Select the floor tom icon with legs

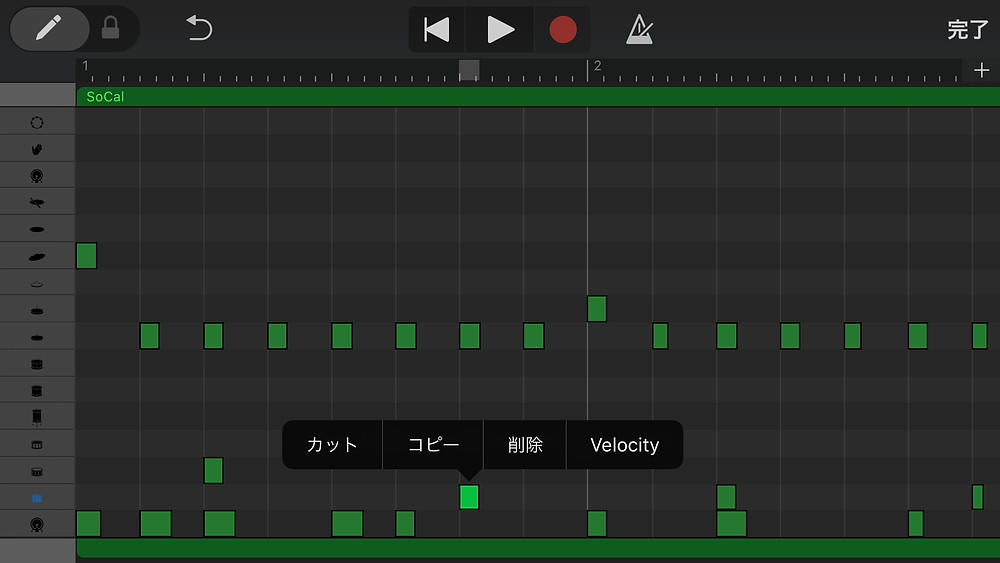pyautogui.click(x=37, y=418)
